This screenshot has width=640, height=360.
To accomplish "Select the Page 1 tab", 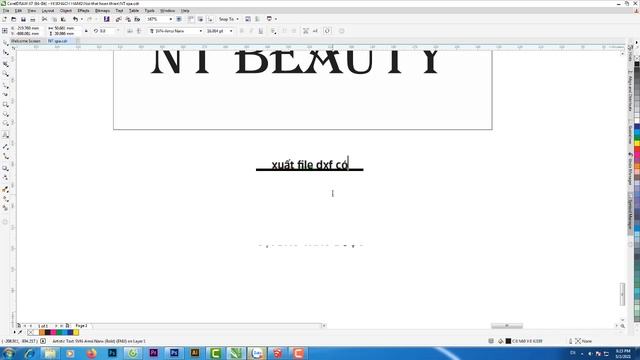I will pos(81,326).
